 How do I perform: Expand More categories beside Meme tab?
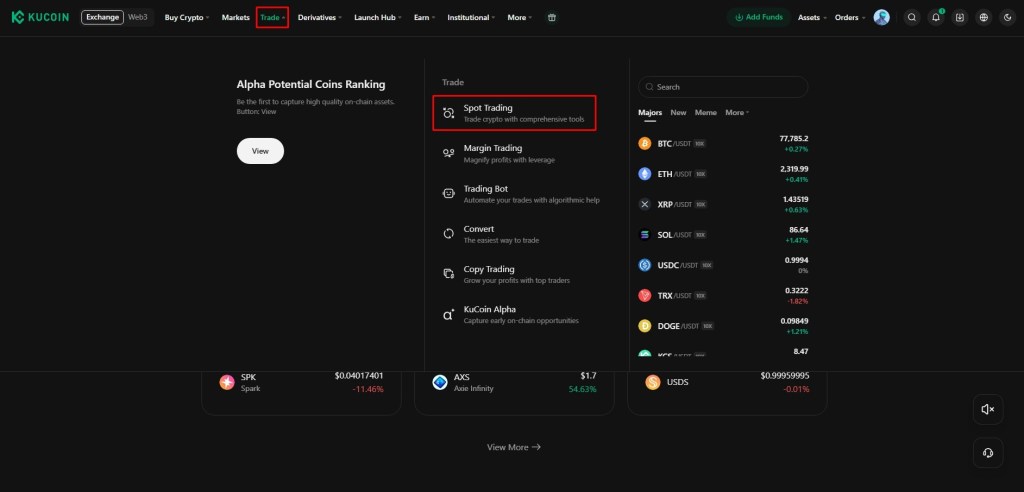(x=737, y=112)
